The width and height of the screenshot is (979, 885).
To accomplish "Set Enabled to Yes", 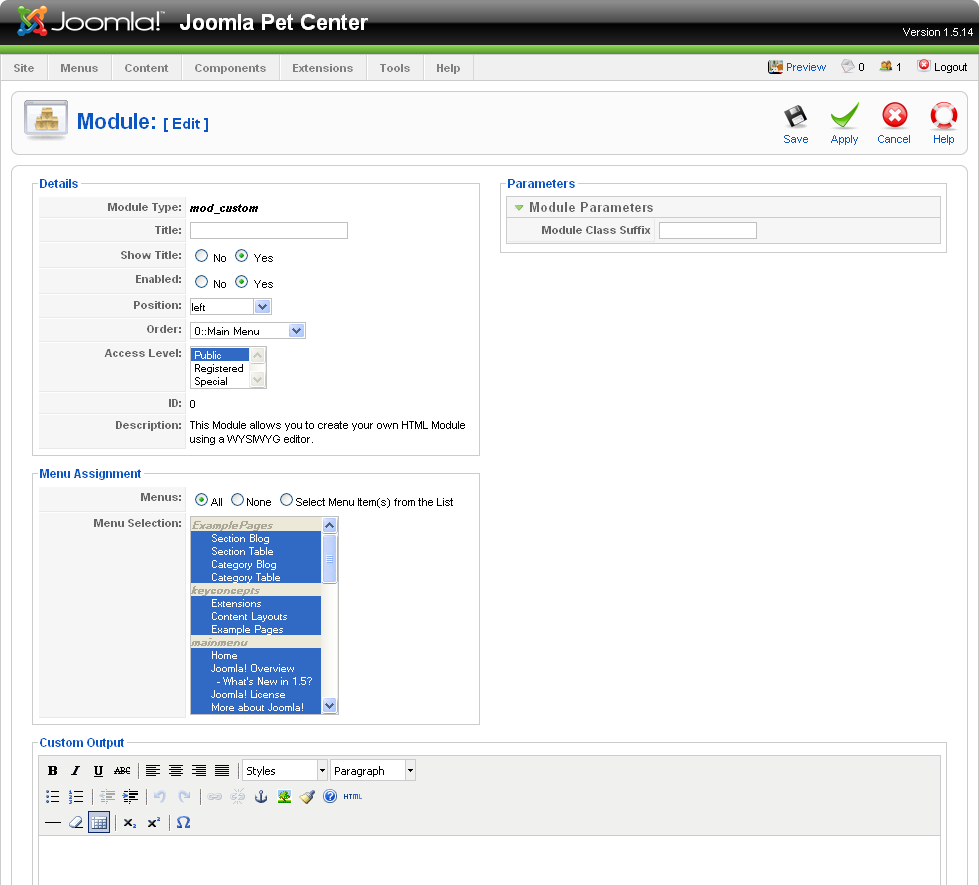I will pyautogui.click(x=241, y=282).
